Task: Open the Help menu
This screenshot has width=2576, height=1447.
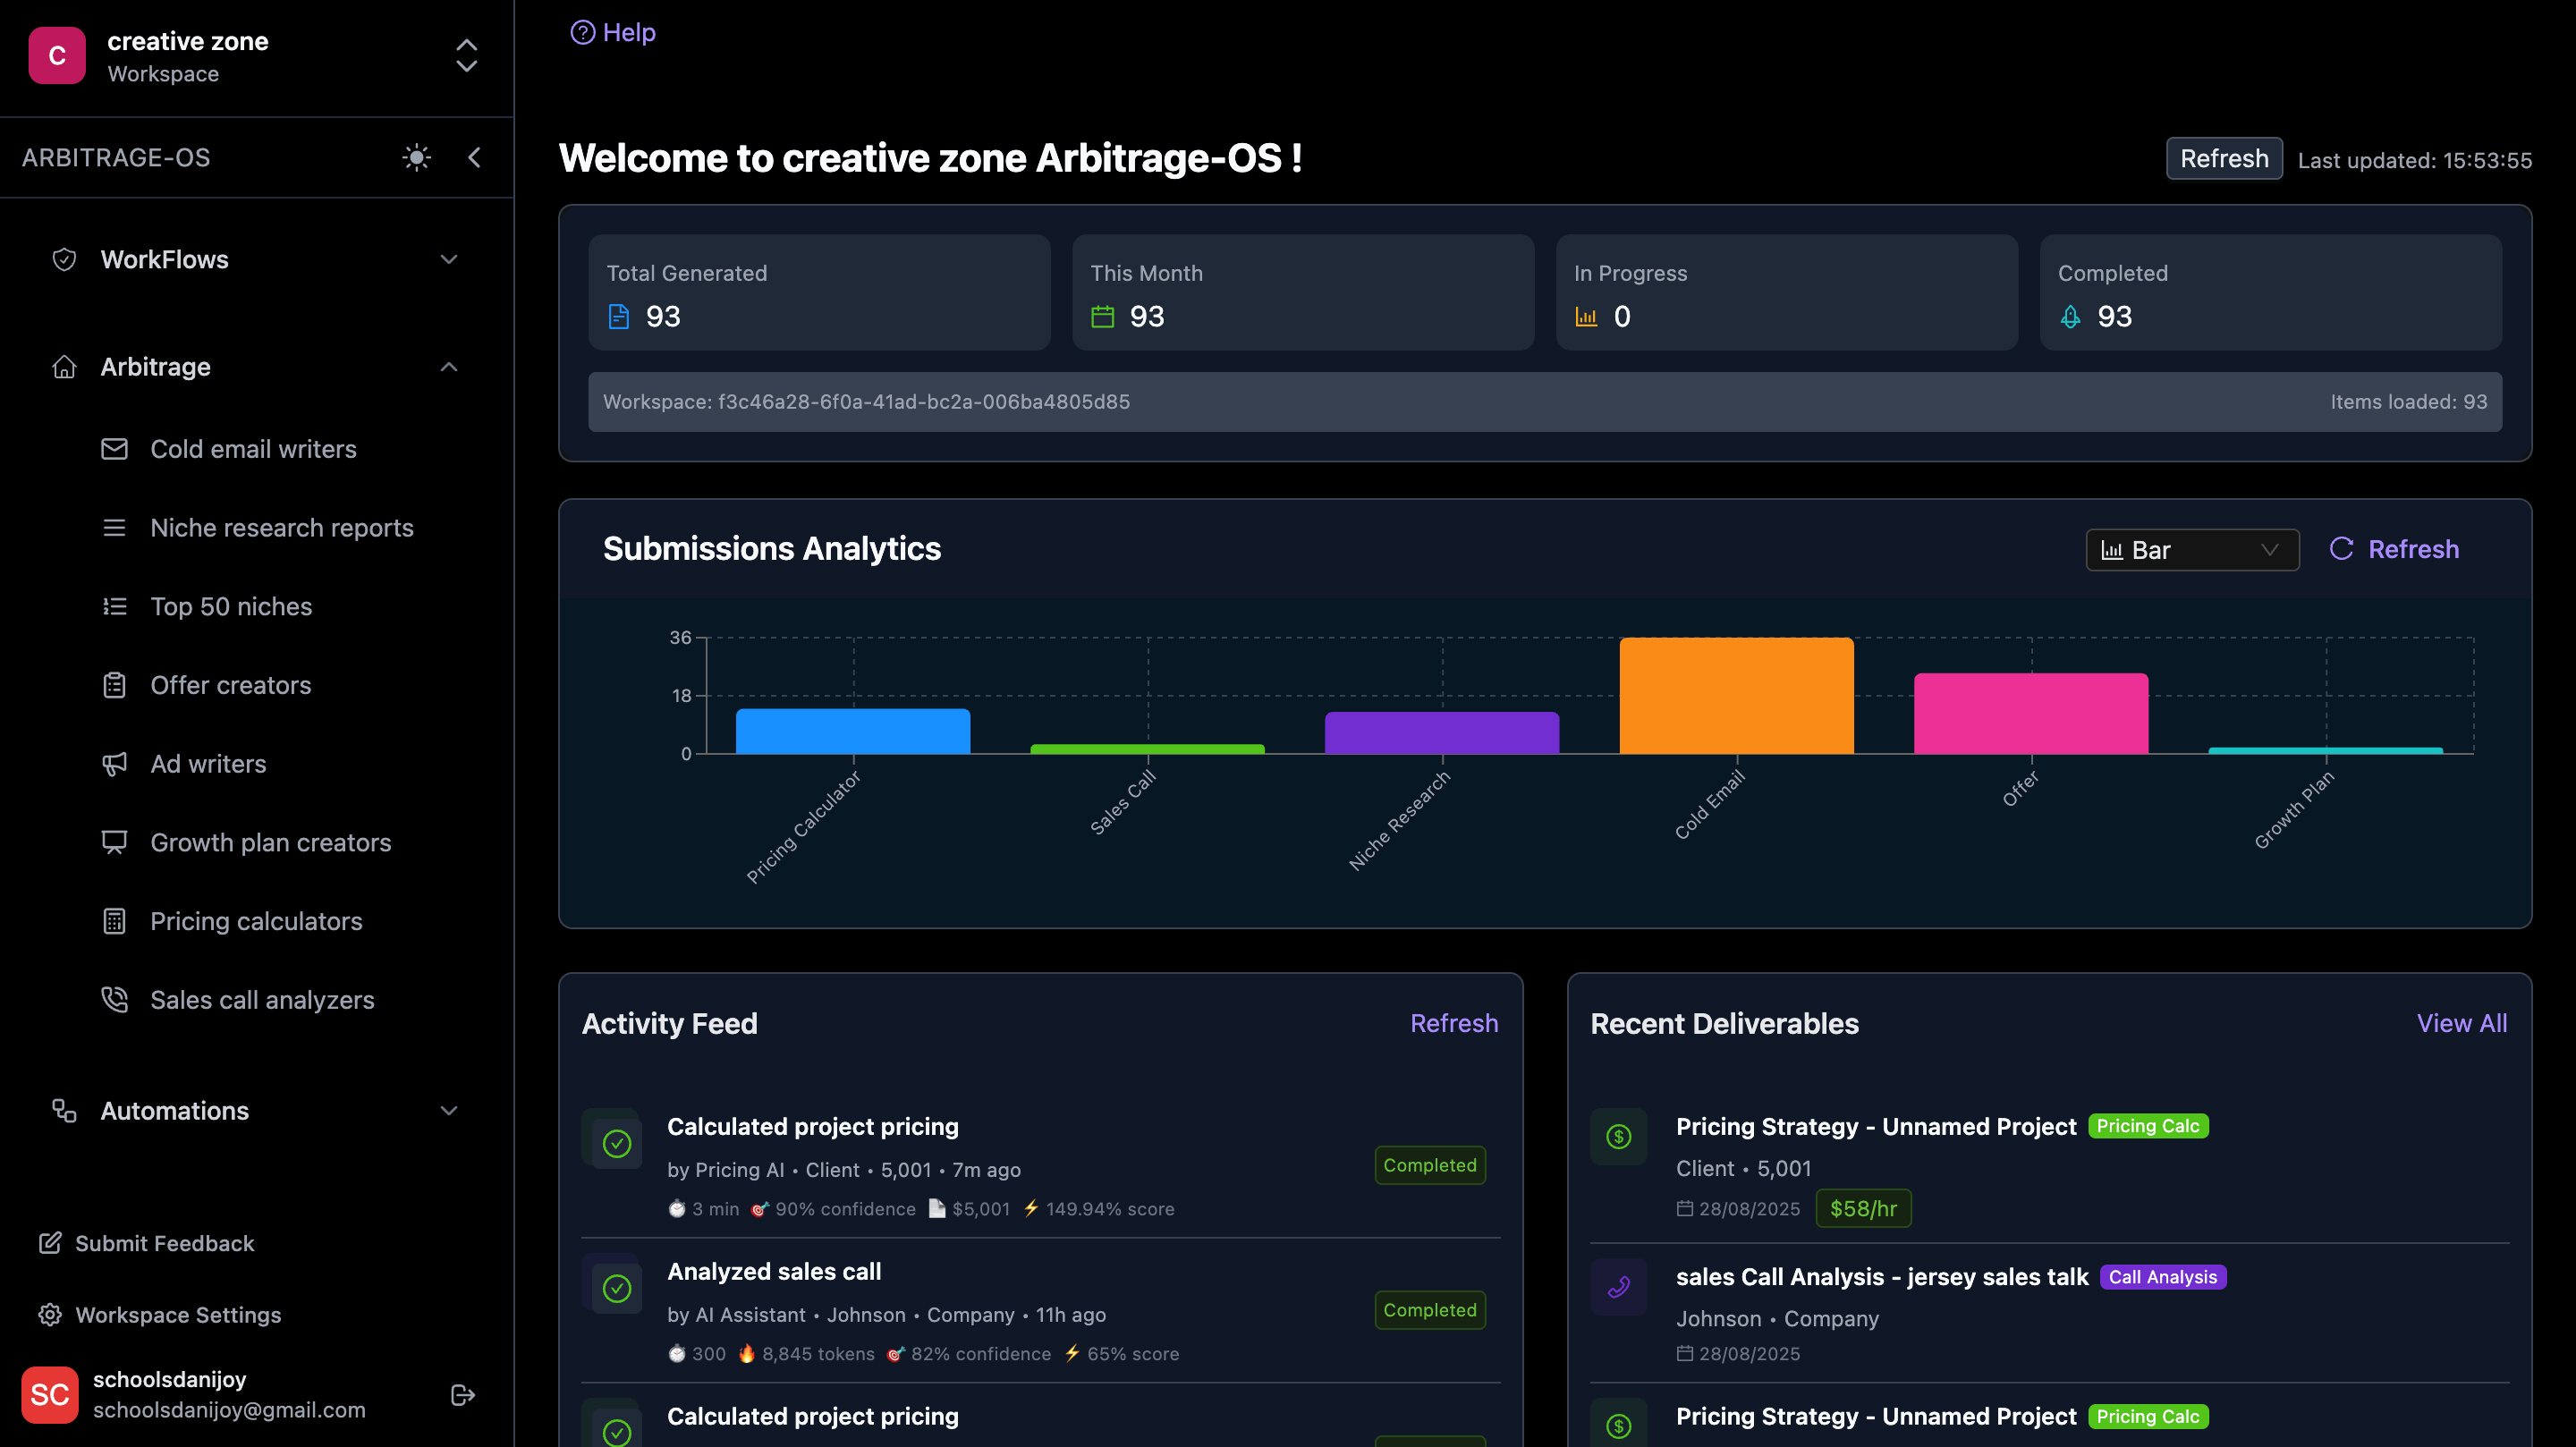Action: 612,31
